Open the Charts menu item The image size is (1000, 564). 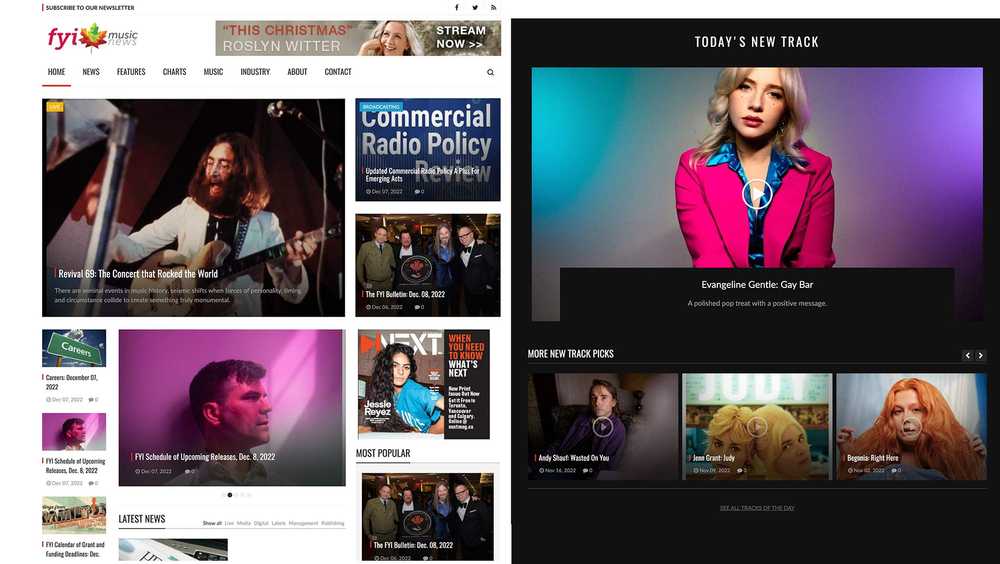coord(174,72)
